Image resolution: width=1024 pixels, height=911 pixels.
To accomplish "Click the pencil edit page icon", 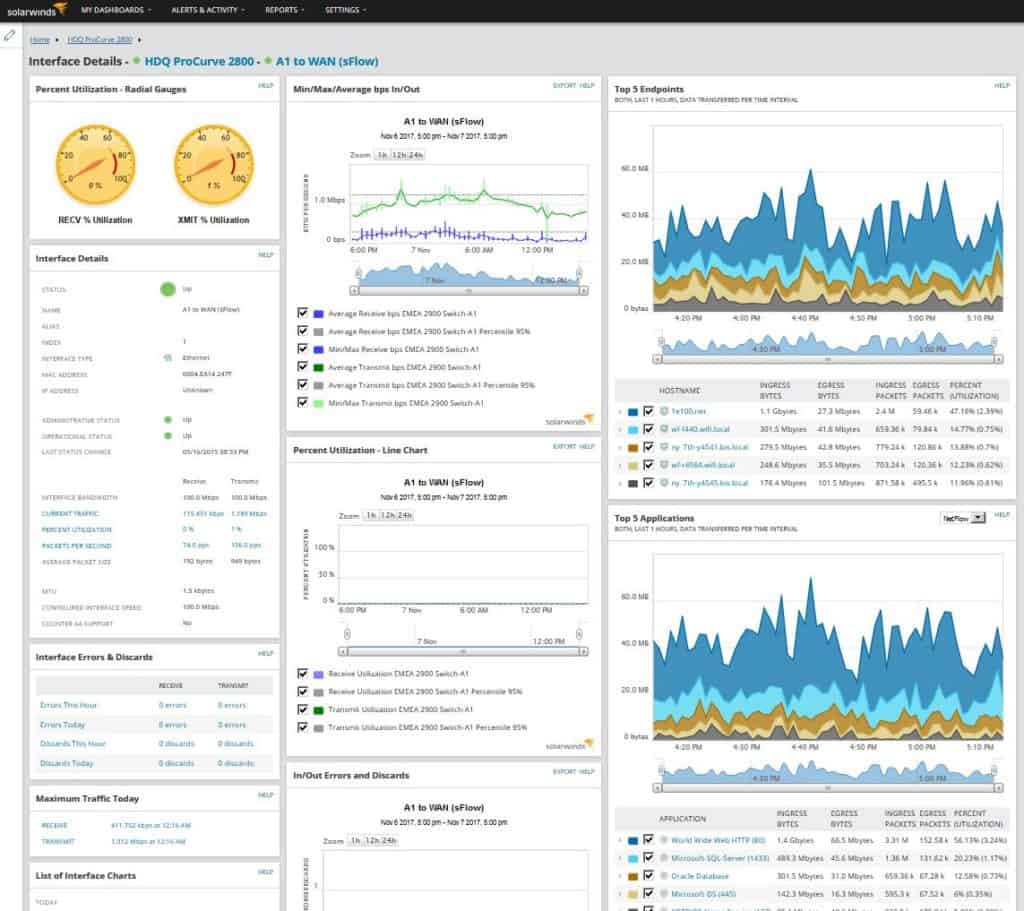I will pos(9,35).
